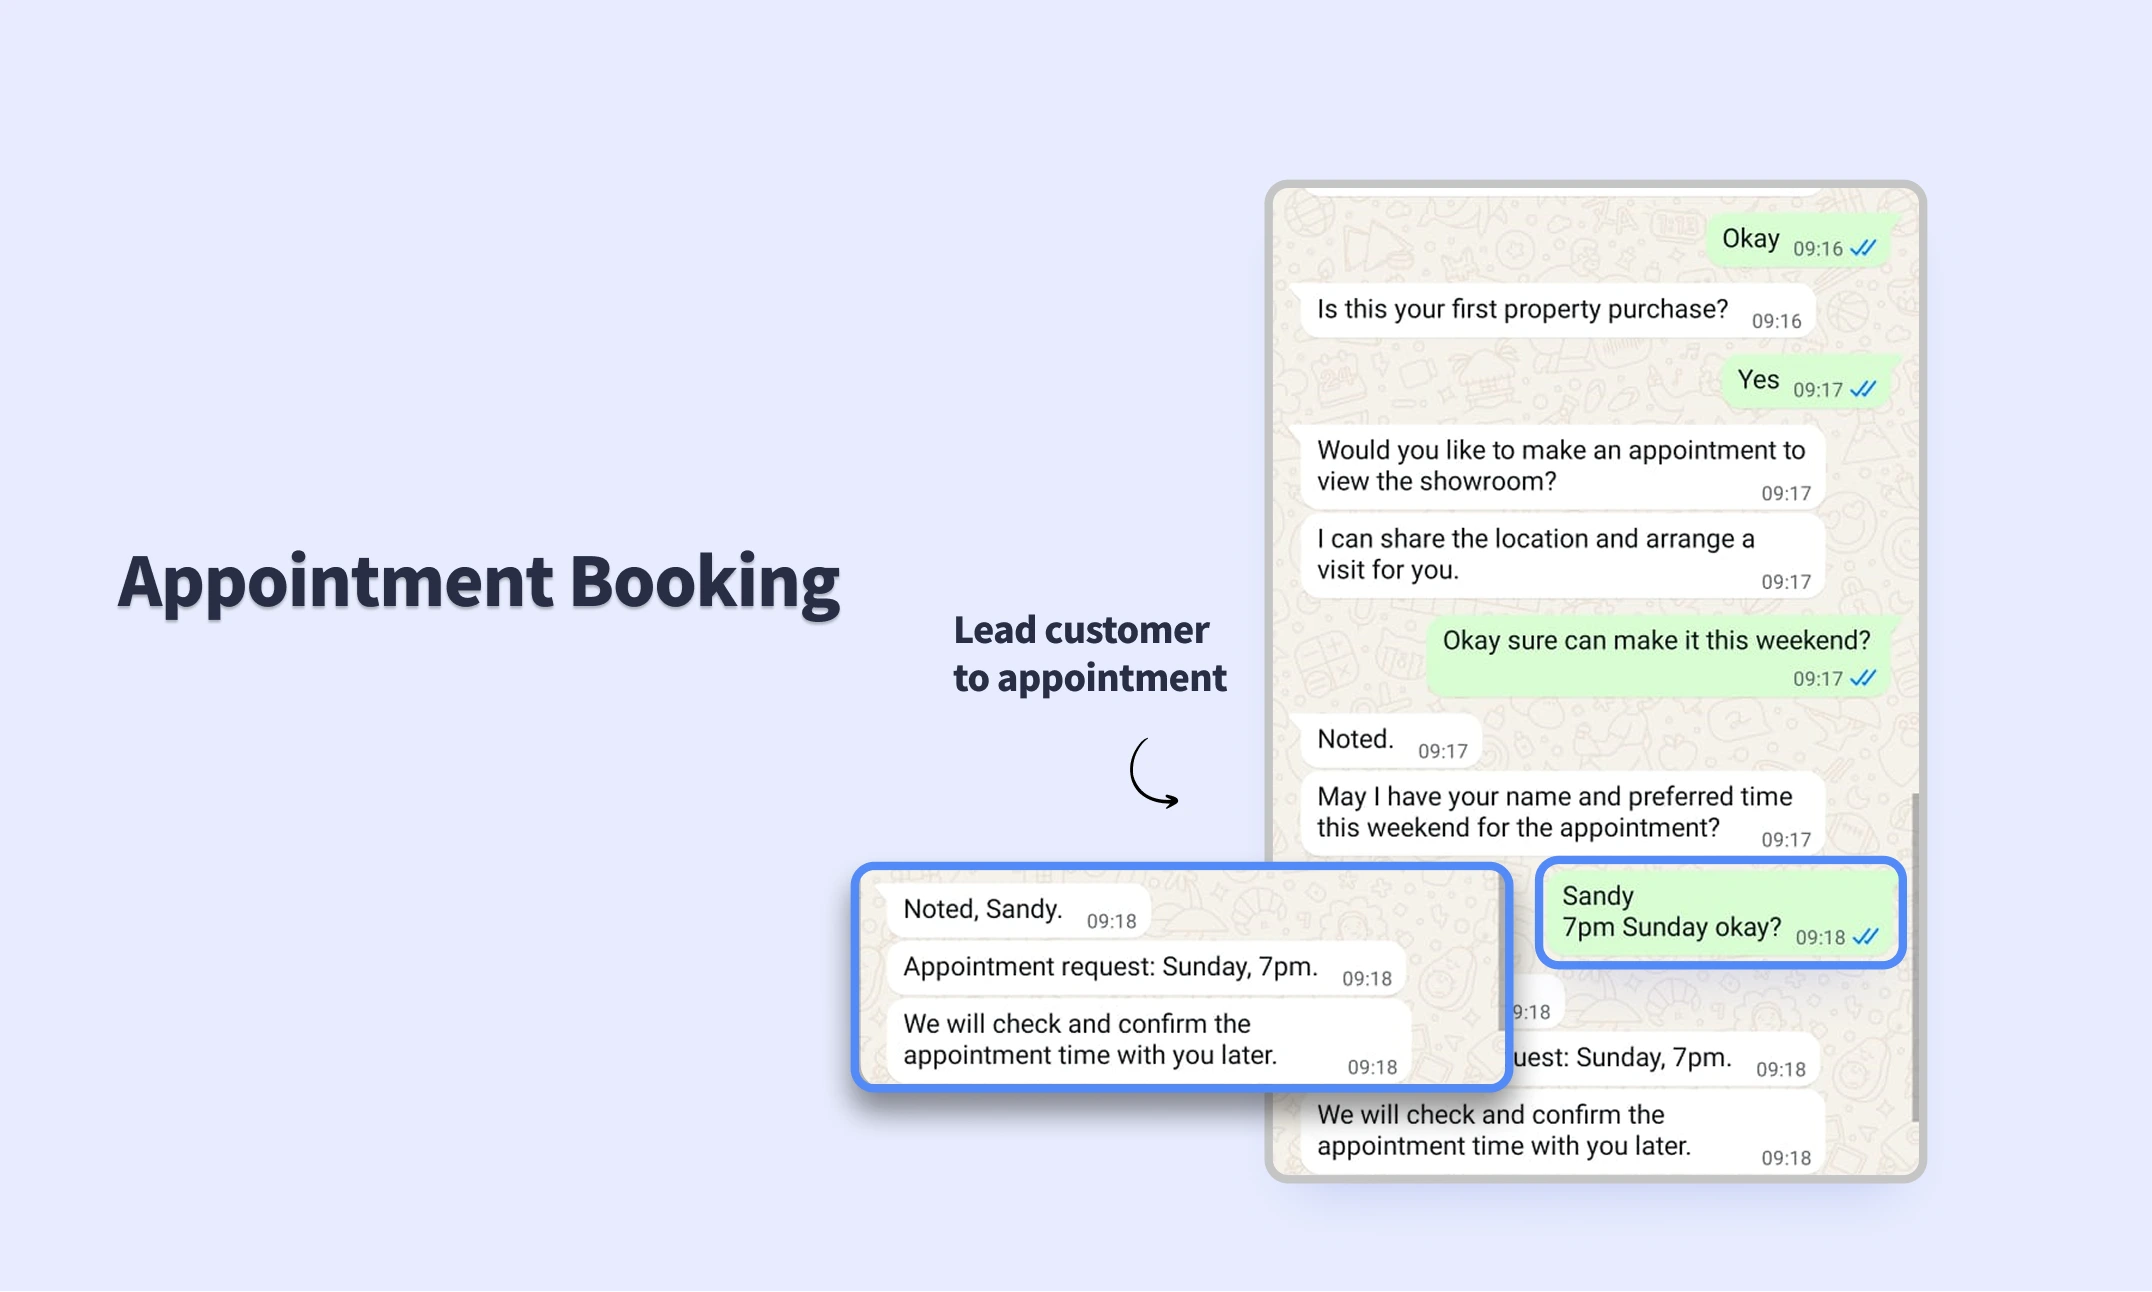Click 'Lead customer to appointment' caption
The width and height of the screenshot is (2152, 1292).
tap(1088, 654)
